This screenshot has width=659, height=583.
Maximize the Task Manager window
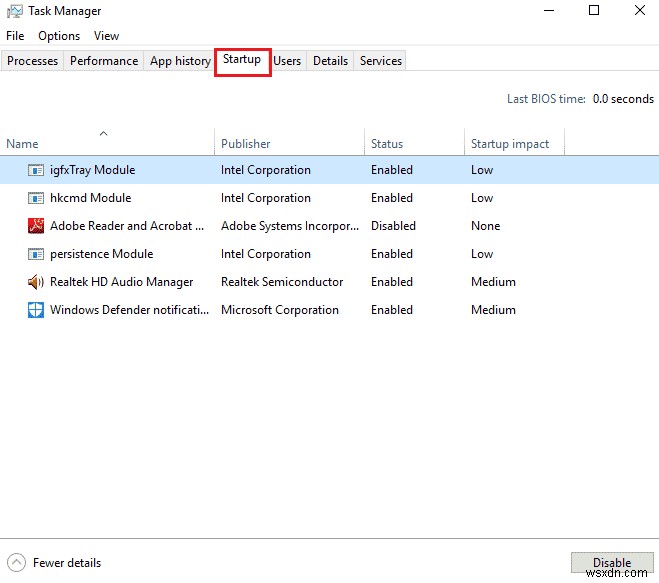click(x=594, y=11)
